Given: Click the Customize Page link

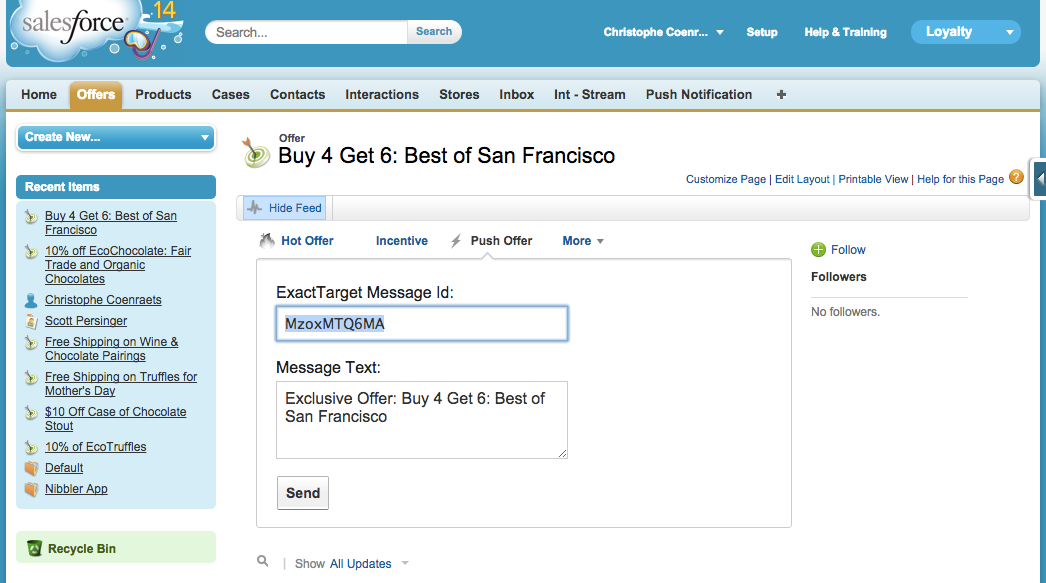Looking at the screenshot, I should click(726, 179).
